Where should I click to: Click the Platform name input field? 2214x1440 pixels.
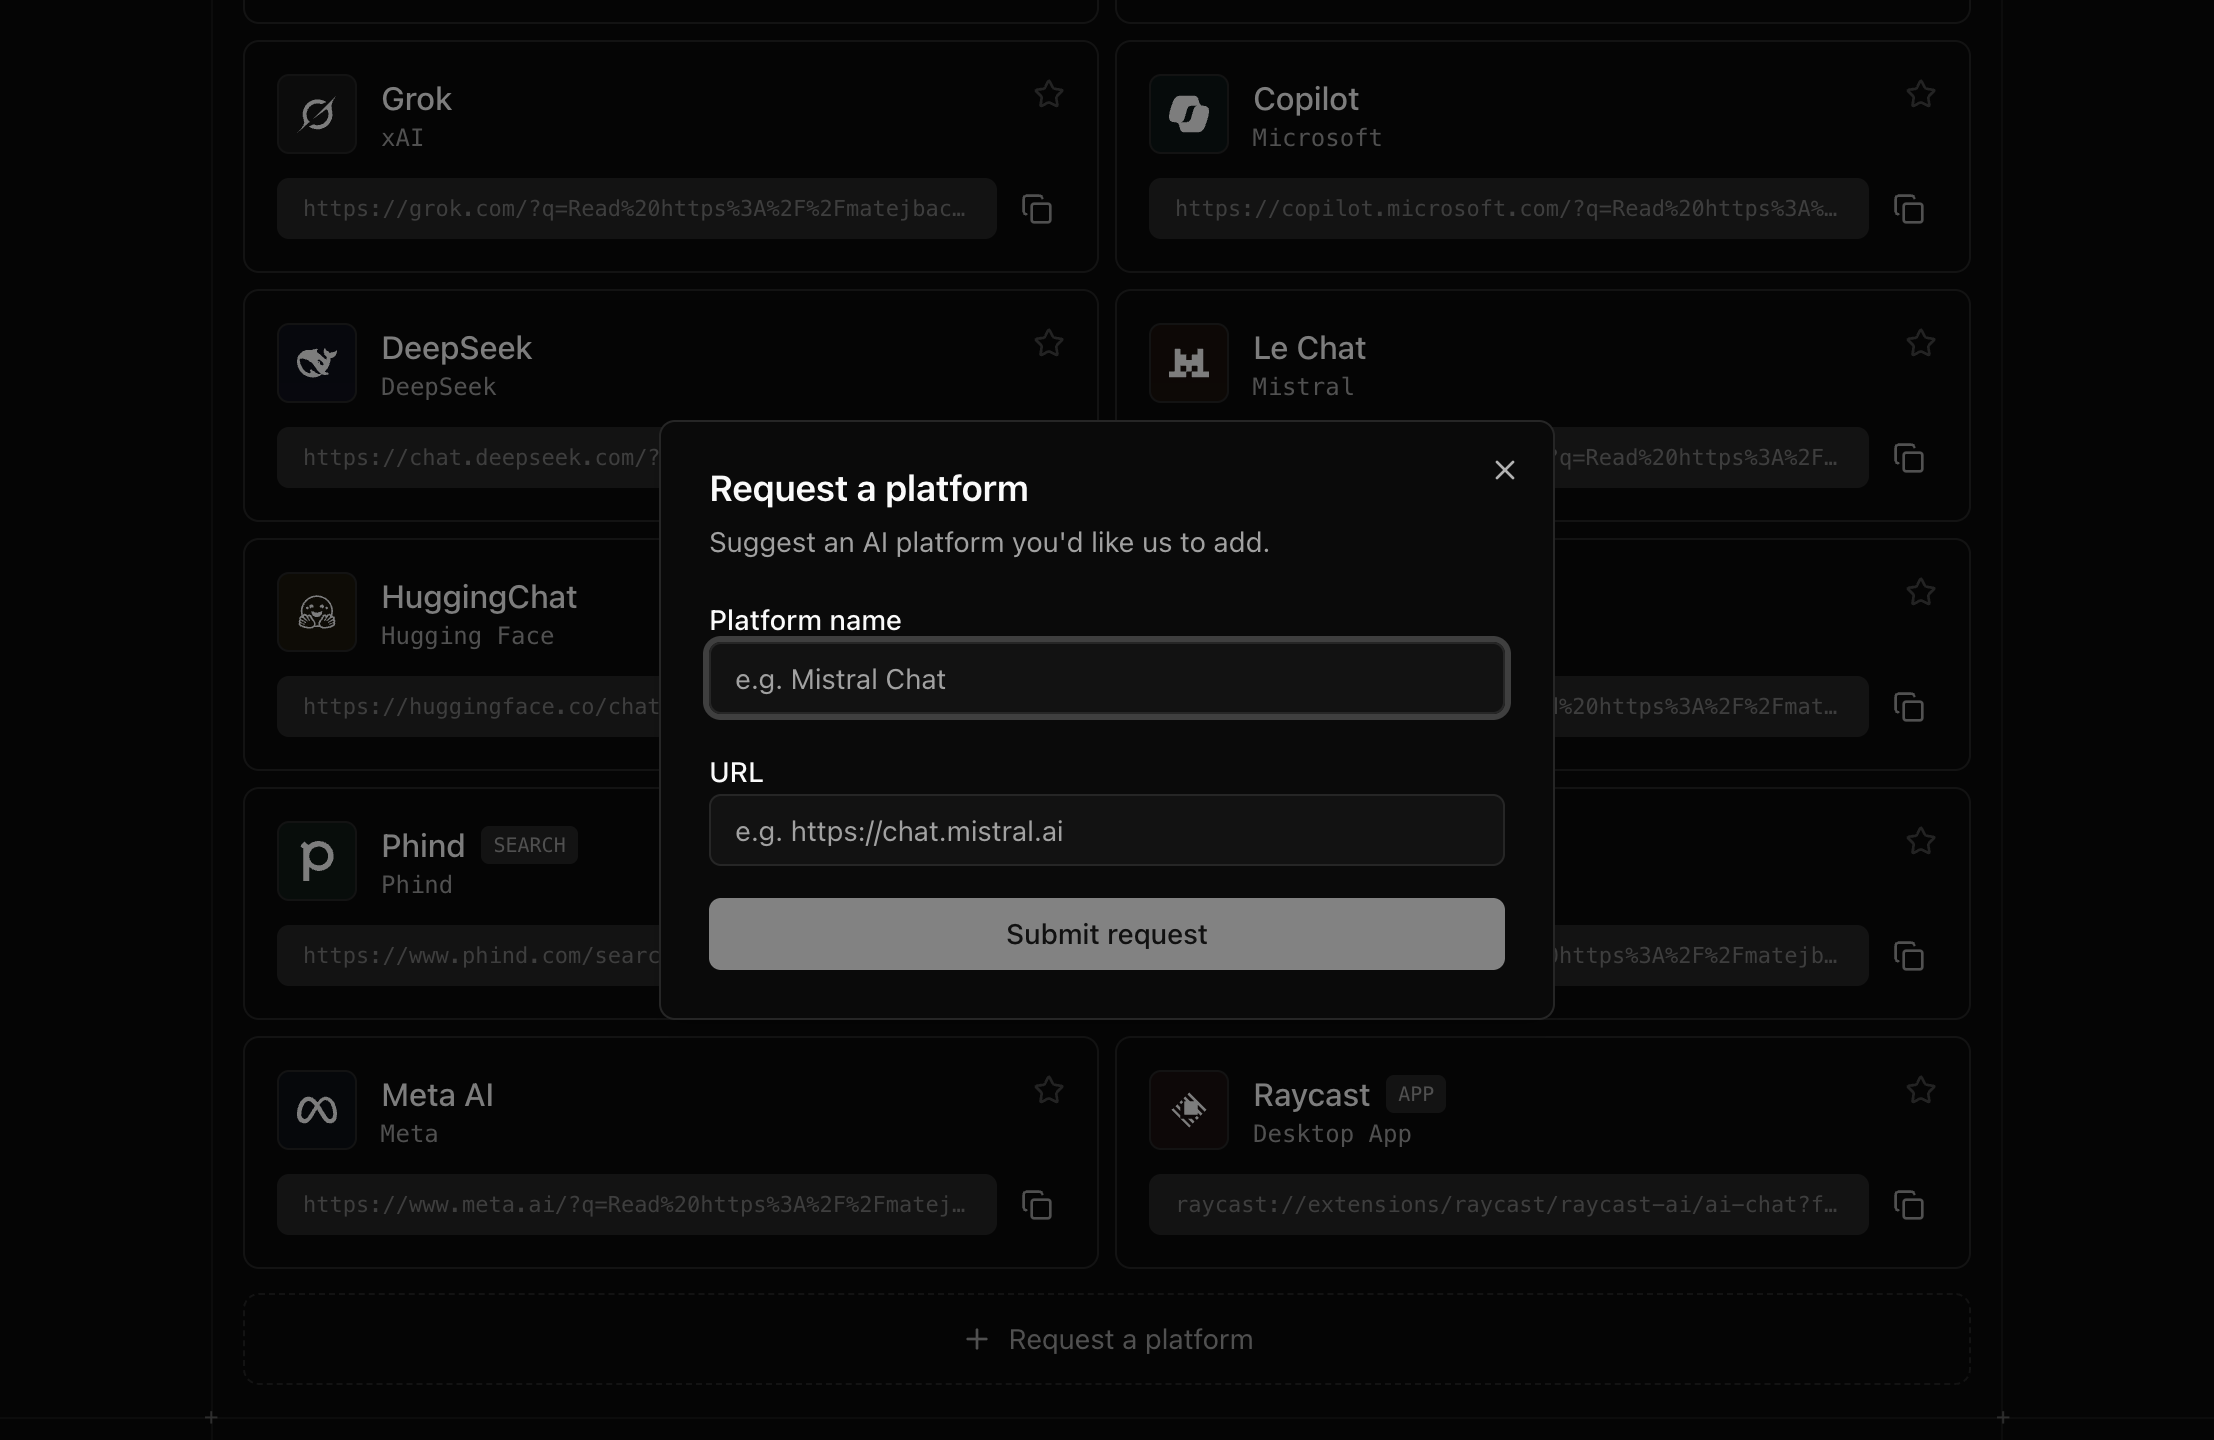tap(1106, 679)
